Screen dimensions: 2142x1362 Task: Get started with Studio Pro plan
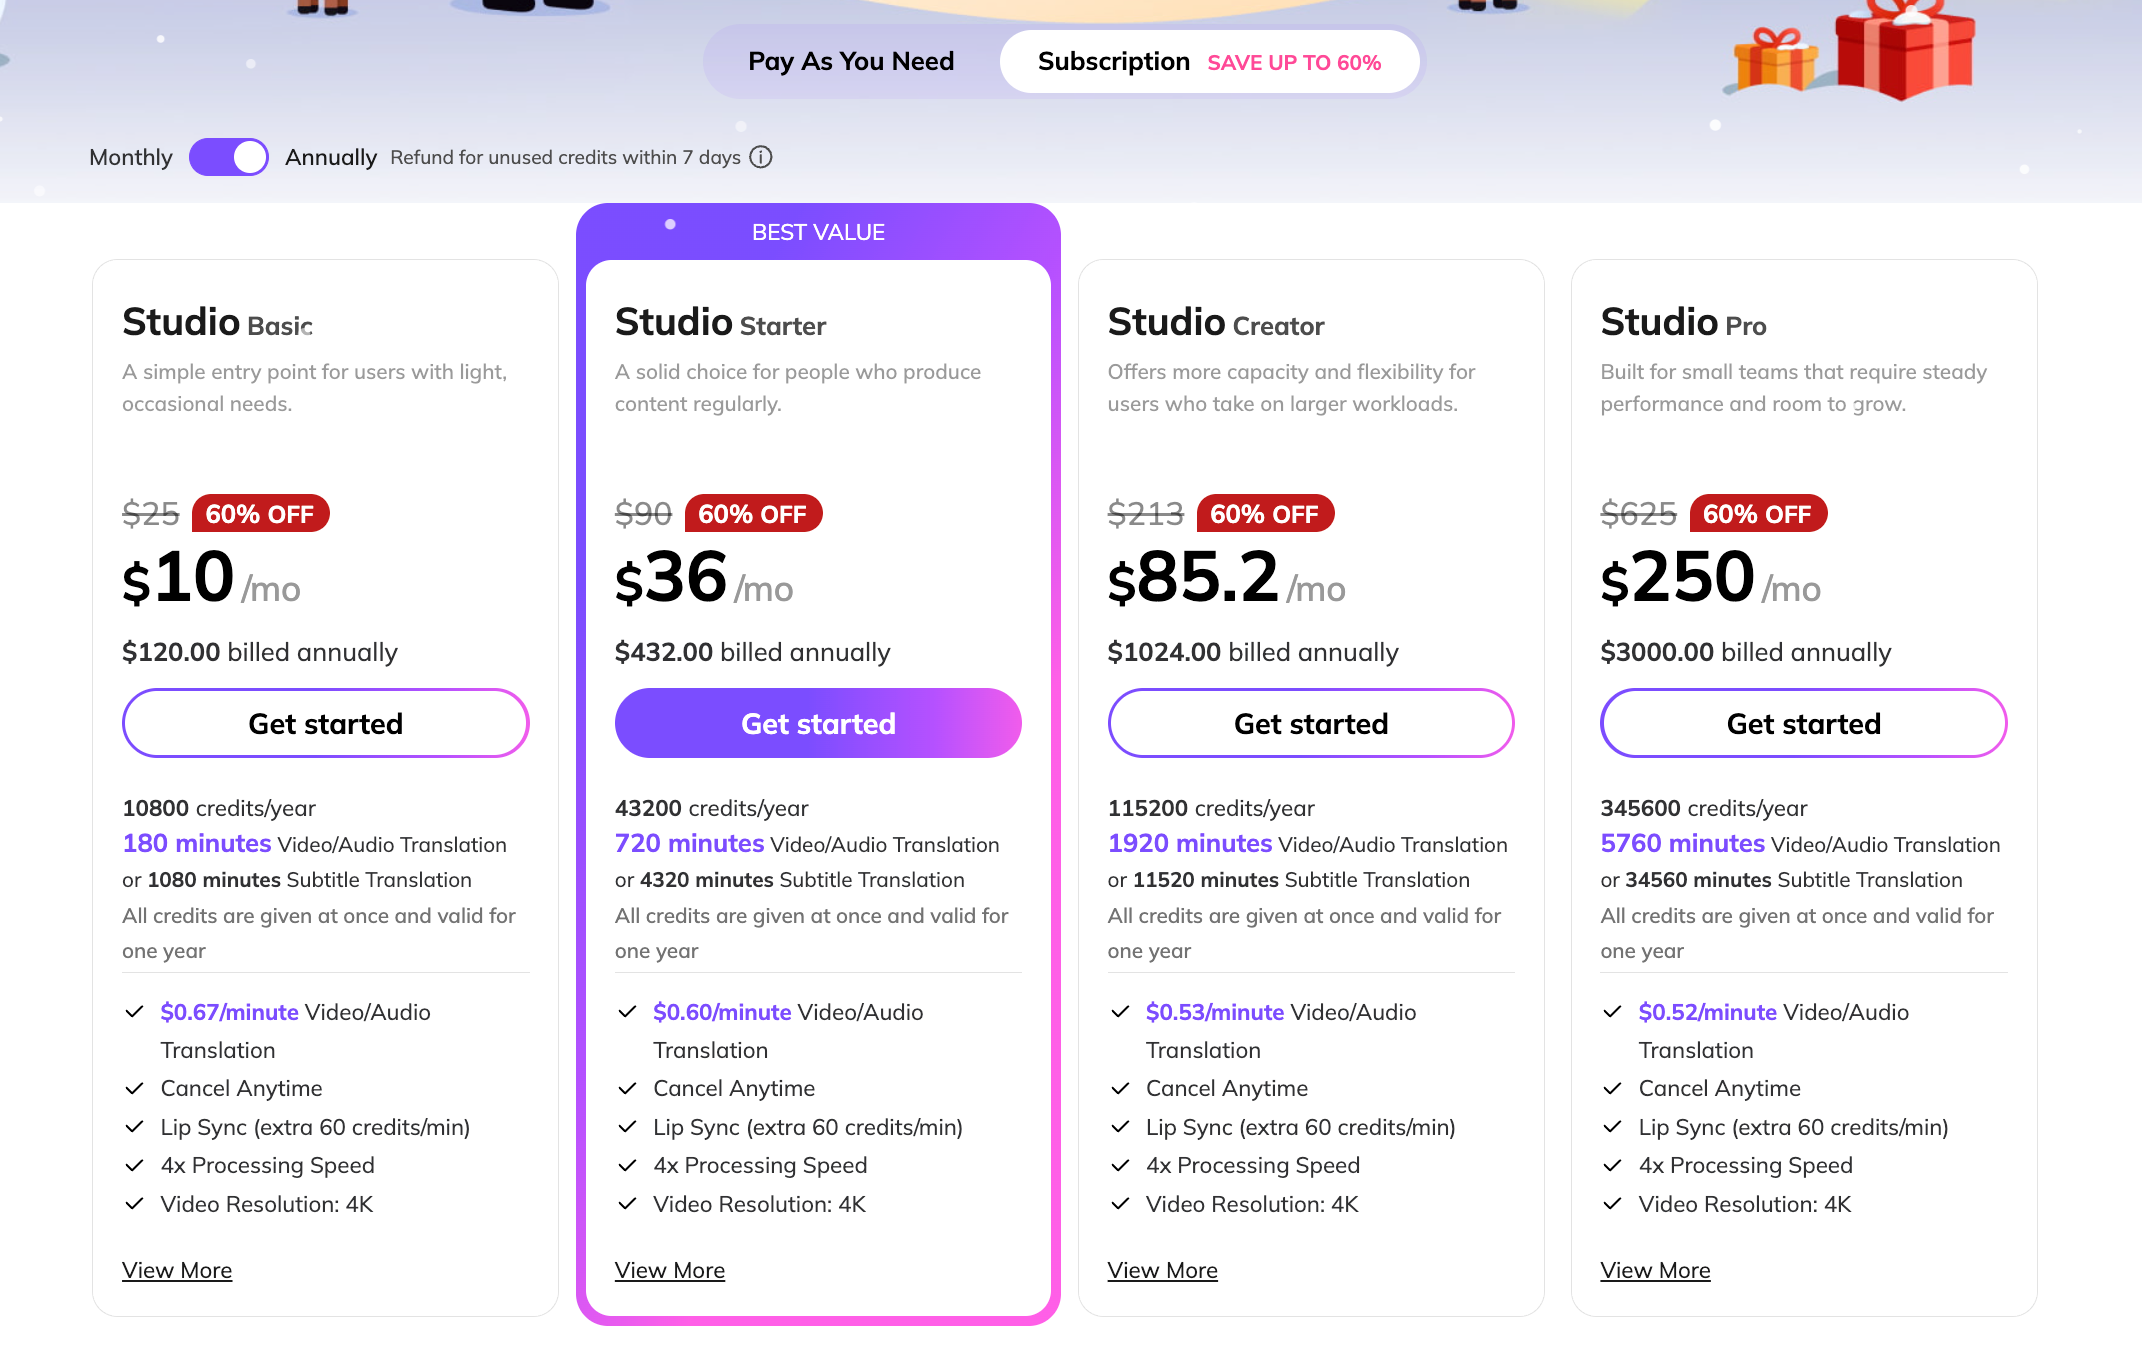(1803, 723)
